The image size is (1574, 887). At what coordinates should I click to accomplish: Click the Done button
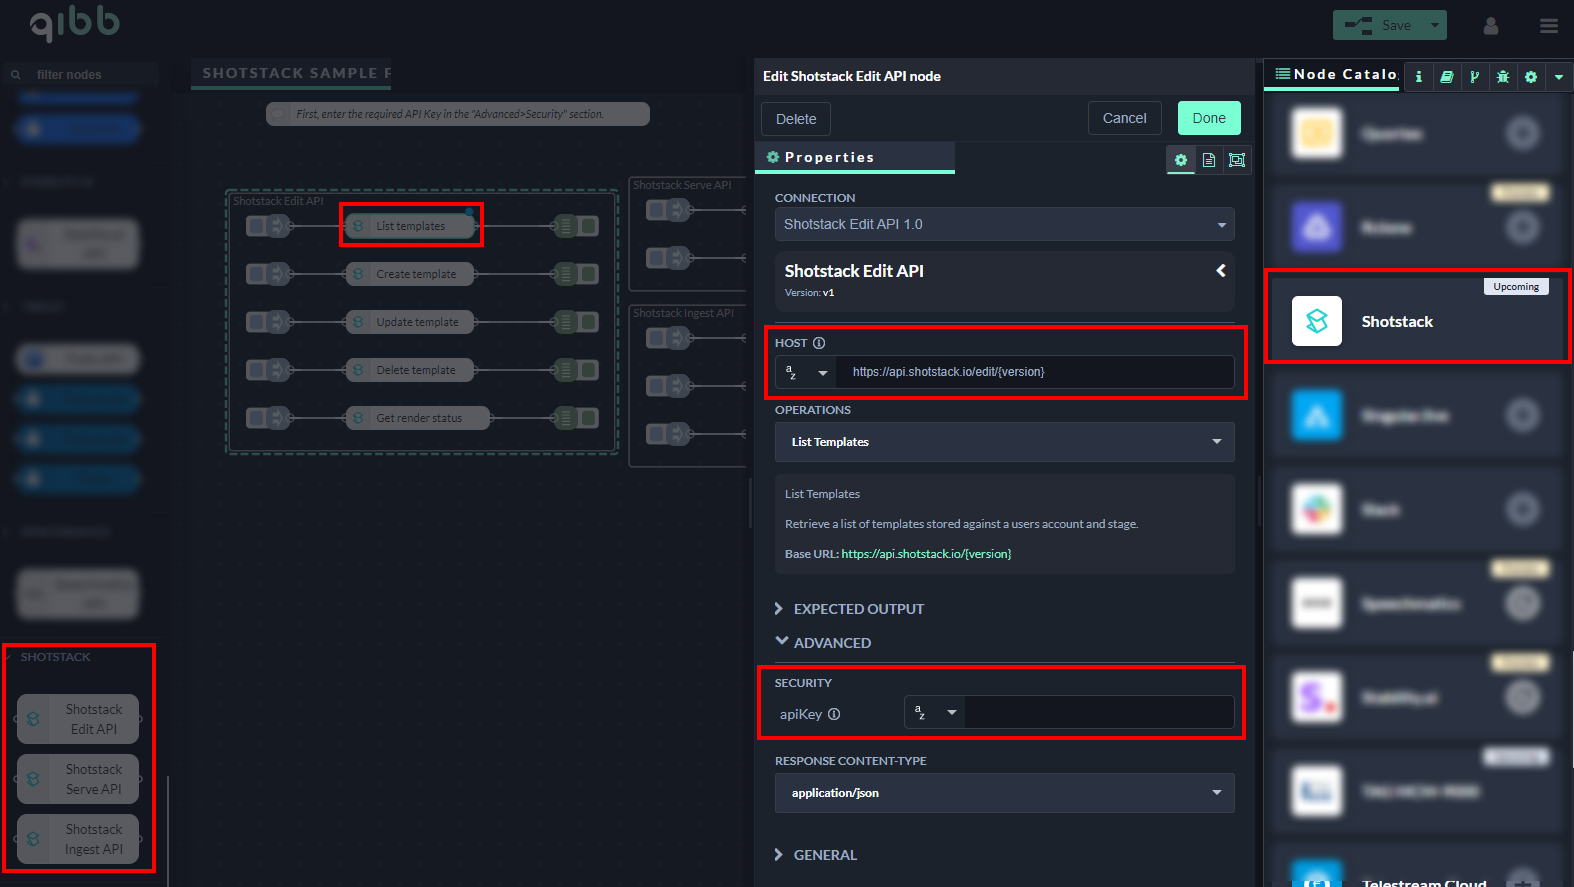coord(1208,118)
